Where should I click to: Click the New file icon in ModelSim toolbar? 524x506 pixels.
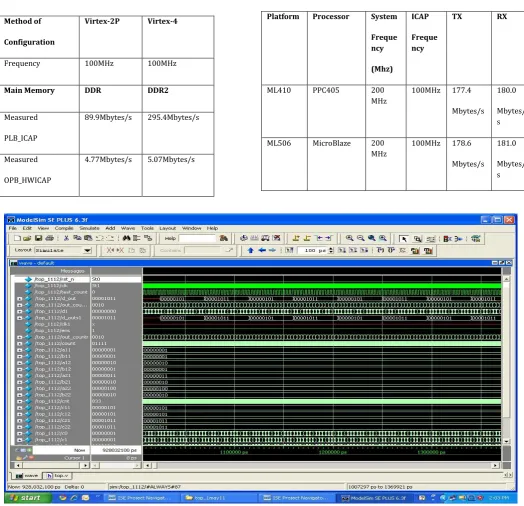[17, 238]
